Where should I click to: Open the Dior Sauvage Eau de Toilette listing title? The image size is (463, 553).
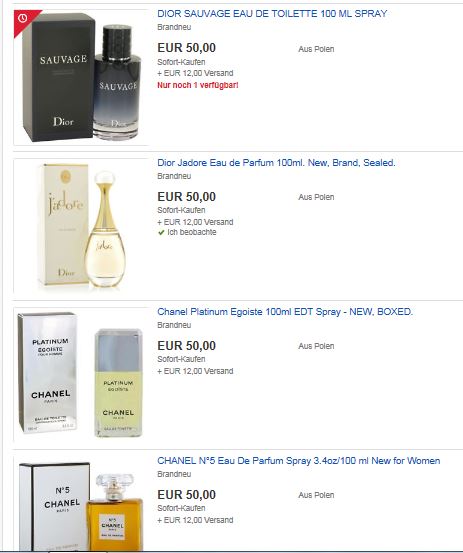pyautogui.click(x=272, y=14)
